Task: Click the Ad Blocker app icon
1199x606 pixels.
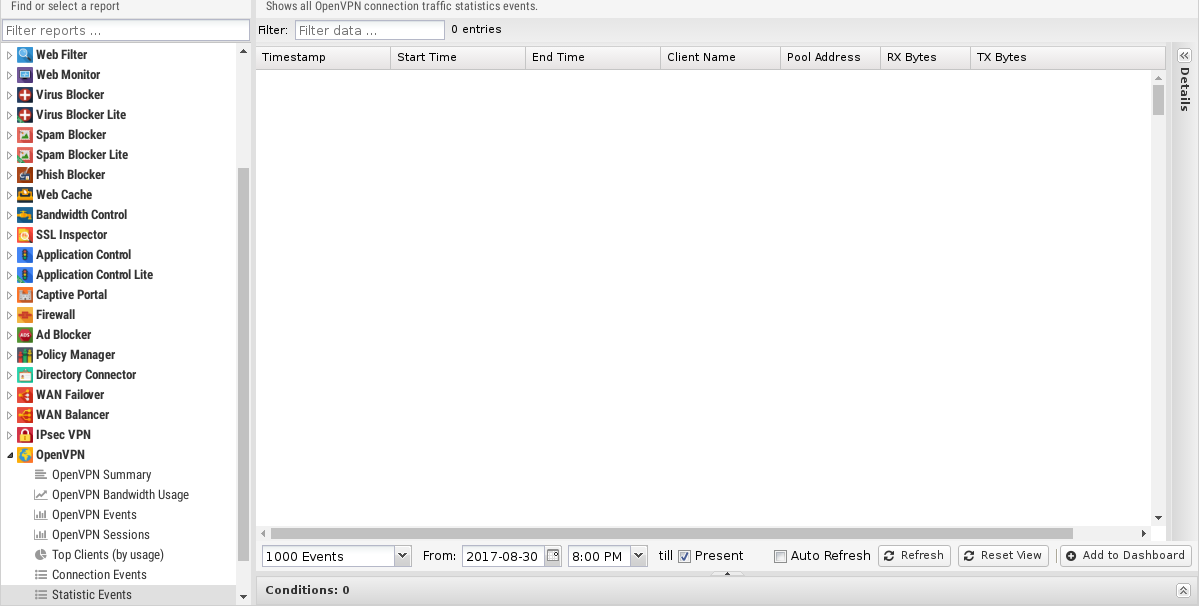Action: 24,335
